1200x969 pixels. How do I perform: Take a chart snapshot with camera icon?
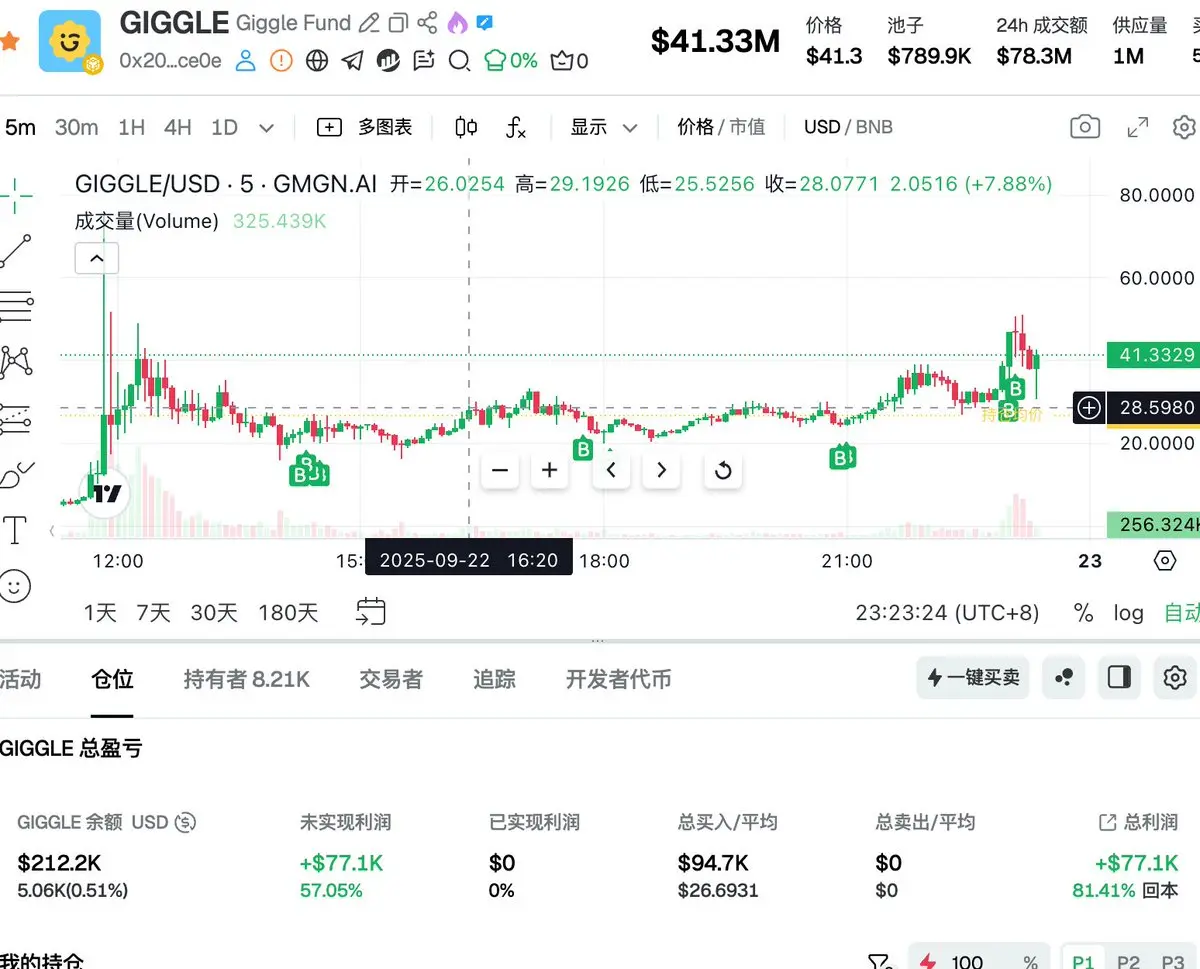(x=1085, y=127)
